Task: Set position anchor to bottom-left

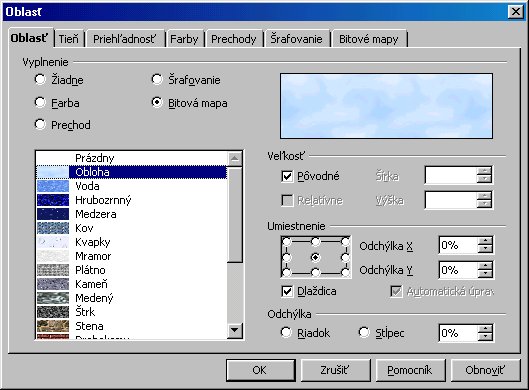Action: (286, 273)
